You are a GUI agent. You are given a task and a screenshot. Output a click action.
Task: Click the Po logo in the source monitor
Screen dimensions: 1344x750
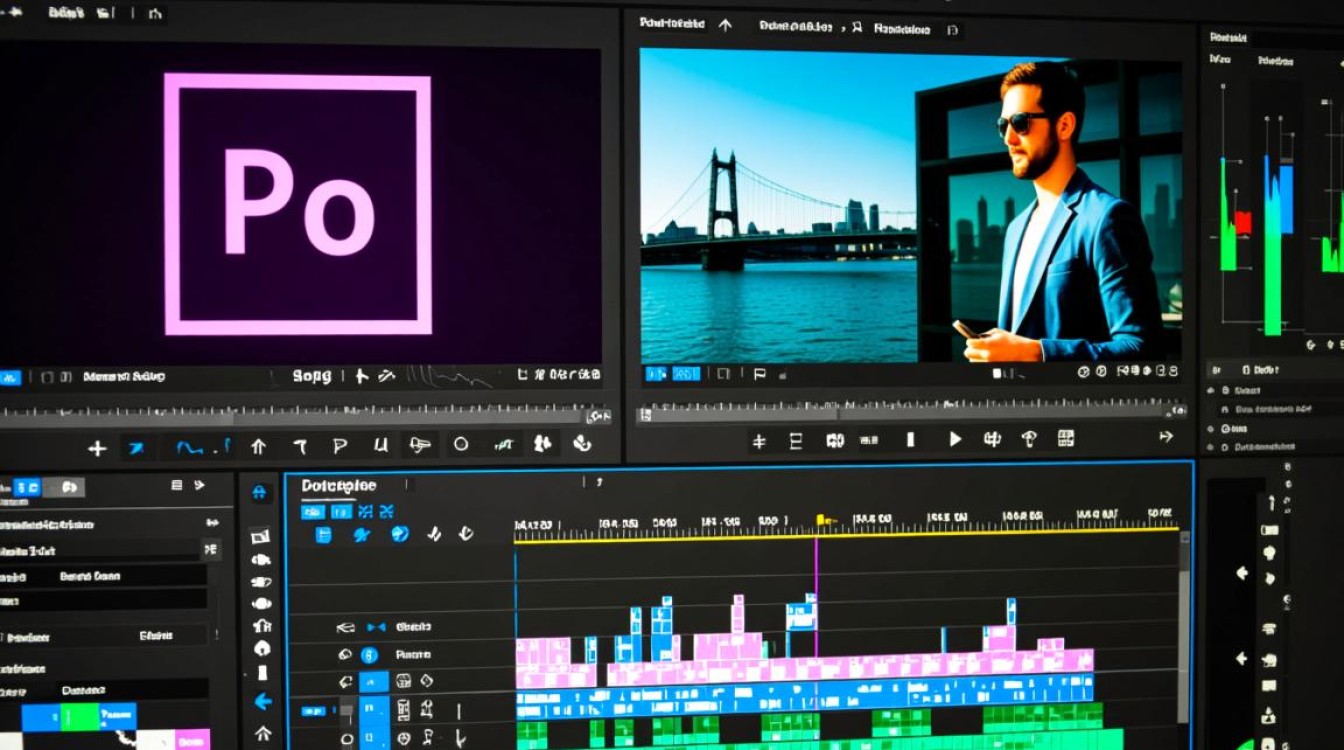coord(298,205)
